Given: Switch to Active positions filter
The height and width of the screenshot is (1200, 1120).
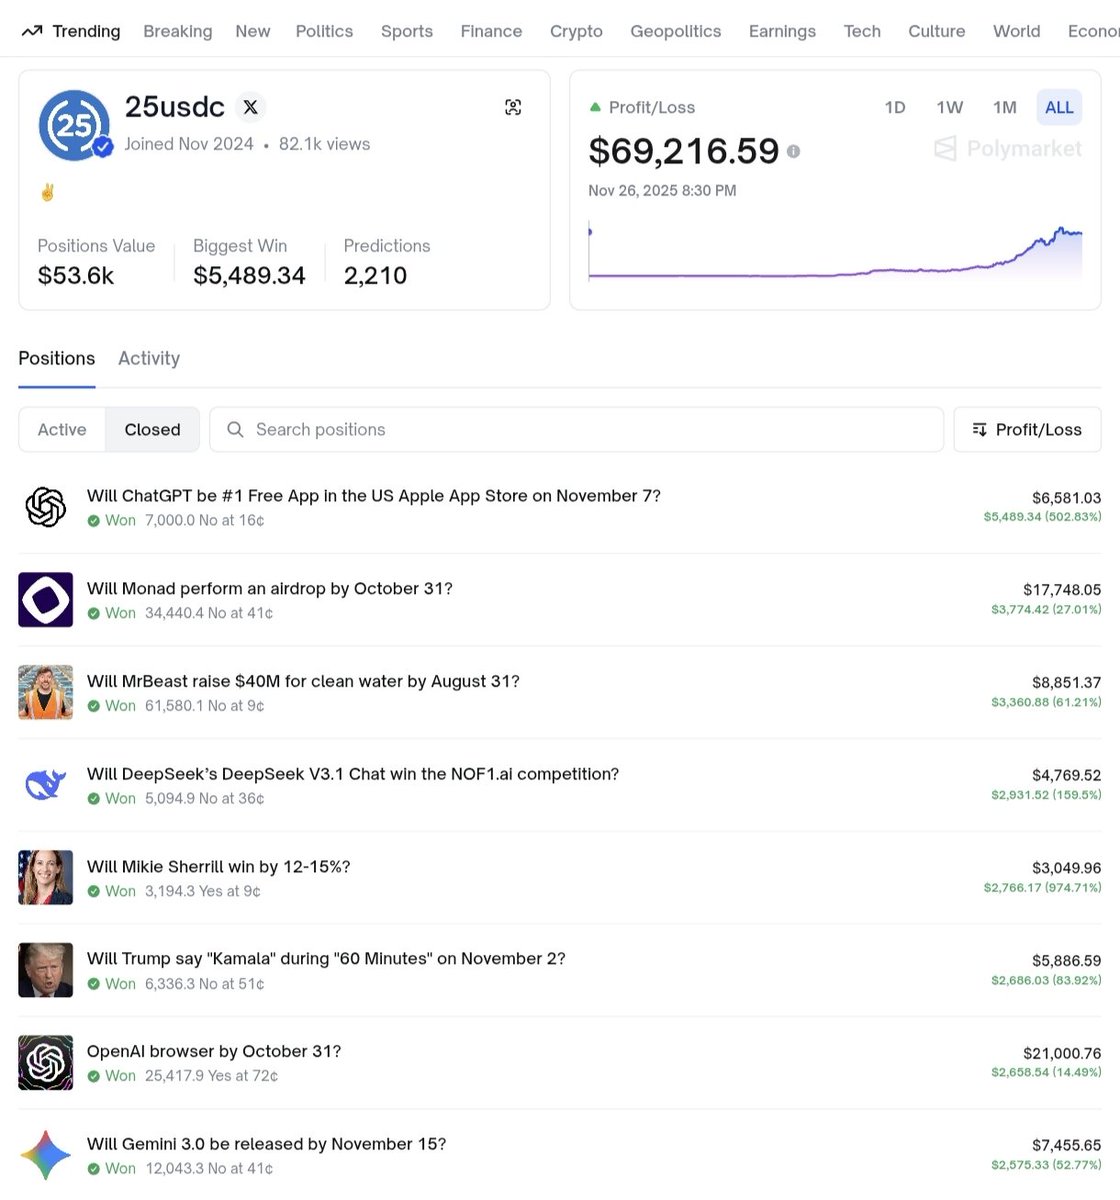Looking at the screenshot, I should pos(62,429).
